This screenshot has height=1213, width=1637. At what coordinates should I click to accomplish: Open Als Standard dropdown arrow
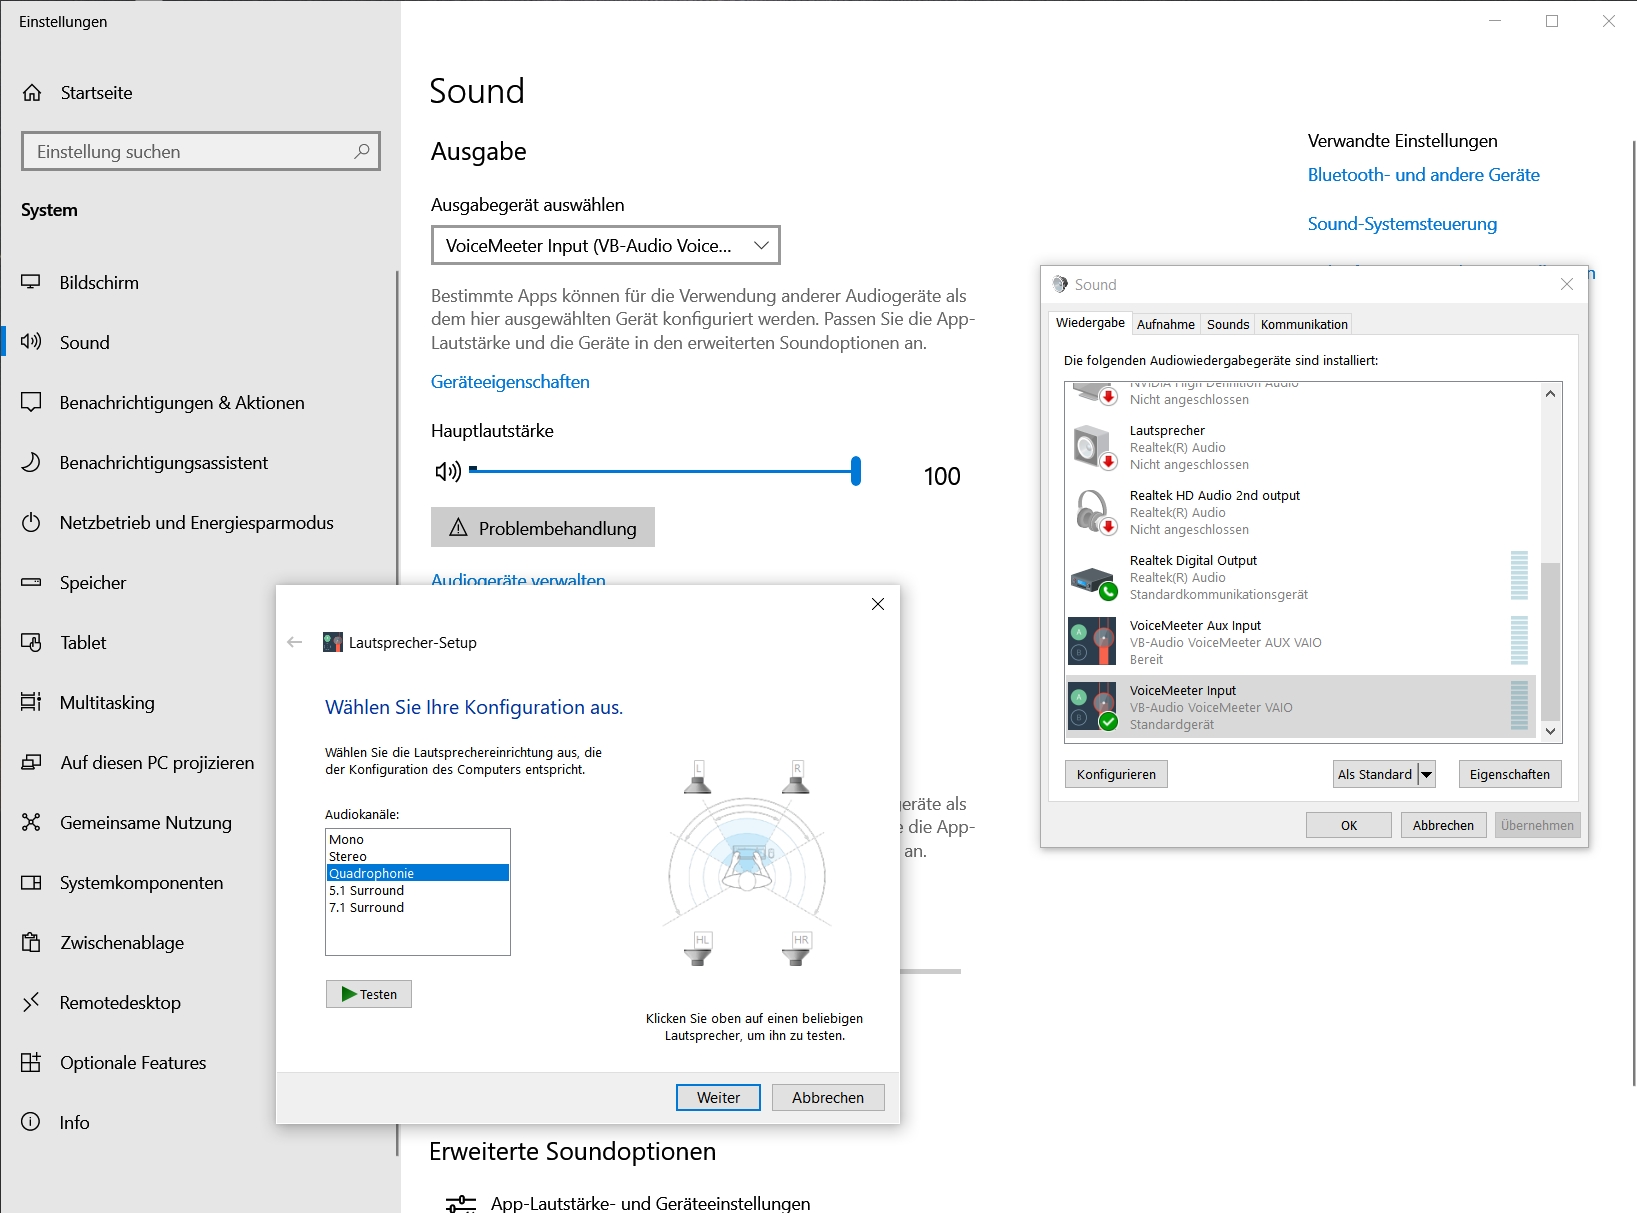click(x=1427, y=774)
